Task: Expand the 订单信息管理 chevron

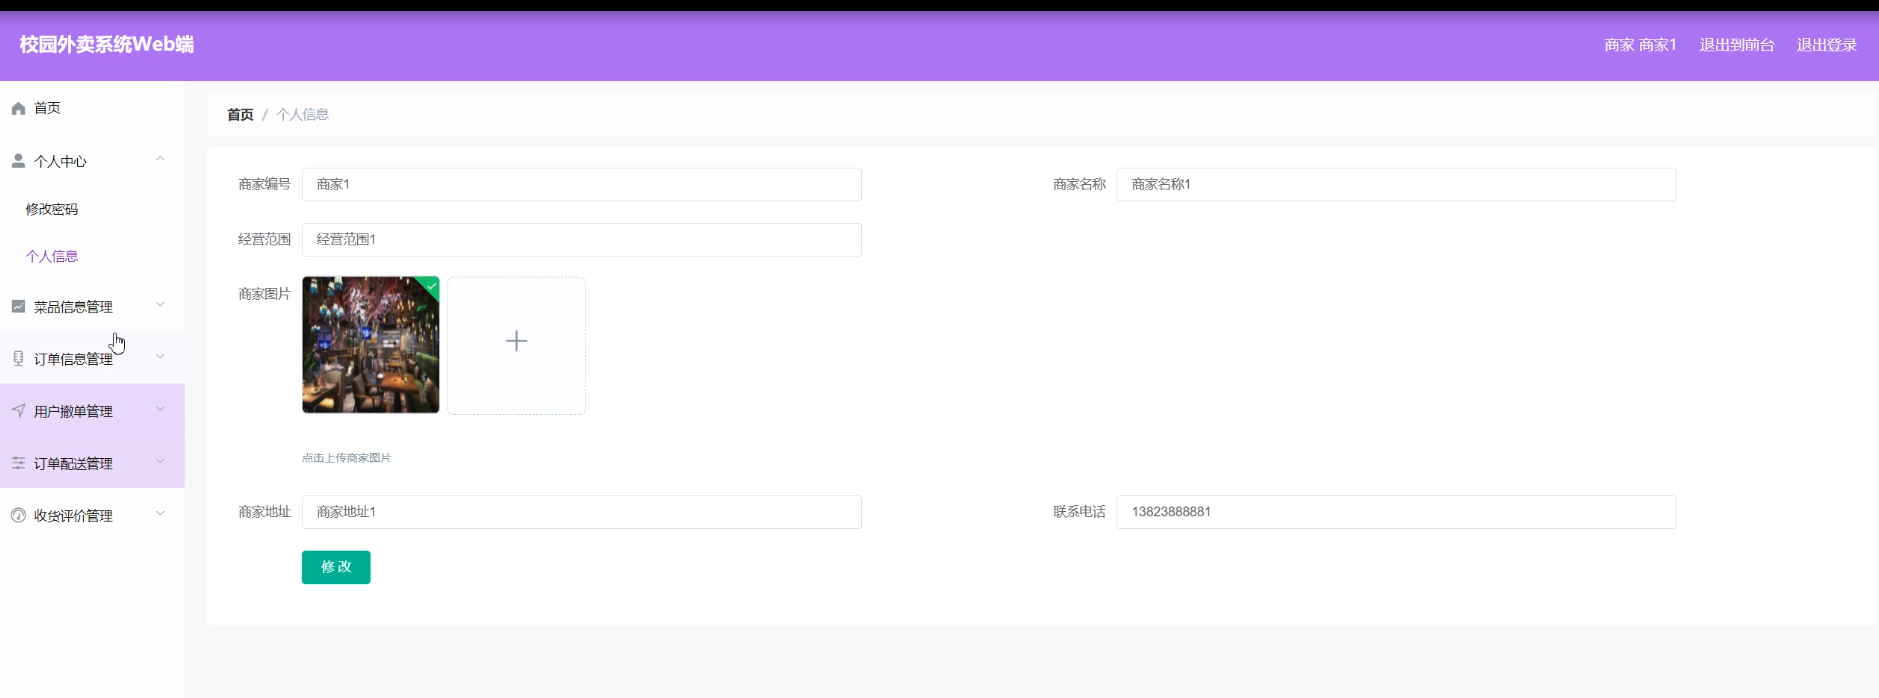Action: (x=160, y=357)
